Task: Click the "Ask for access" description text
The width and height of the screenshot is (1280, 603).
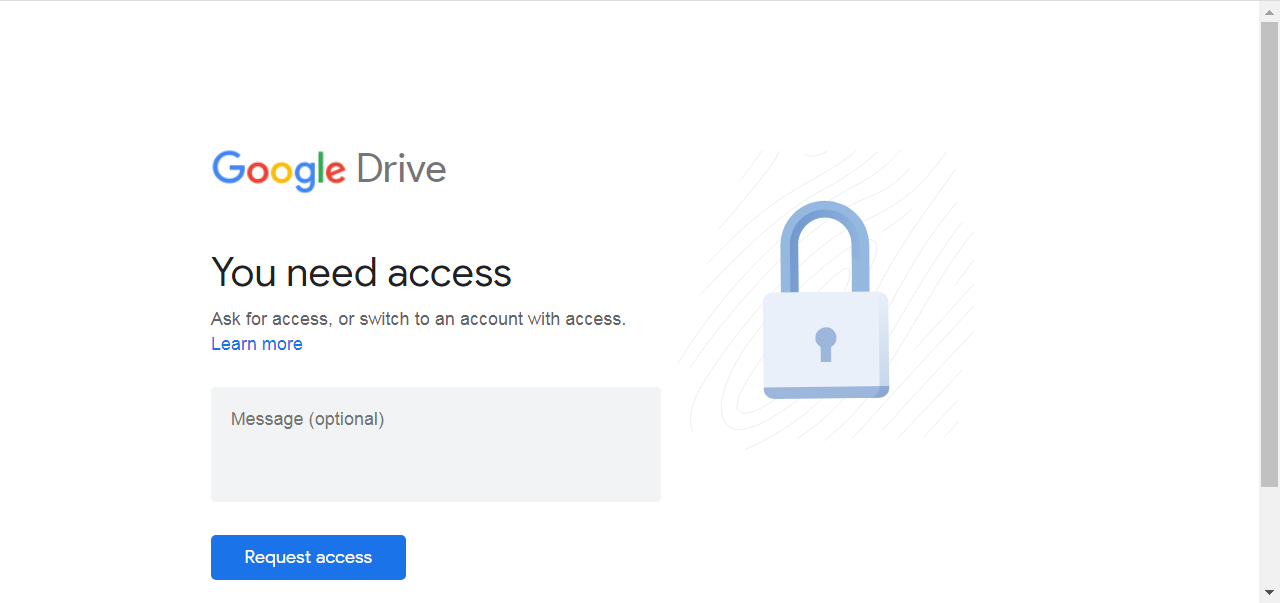Action: pos(417,319)
